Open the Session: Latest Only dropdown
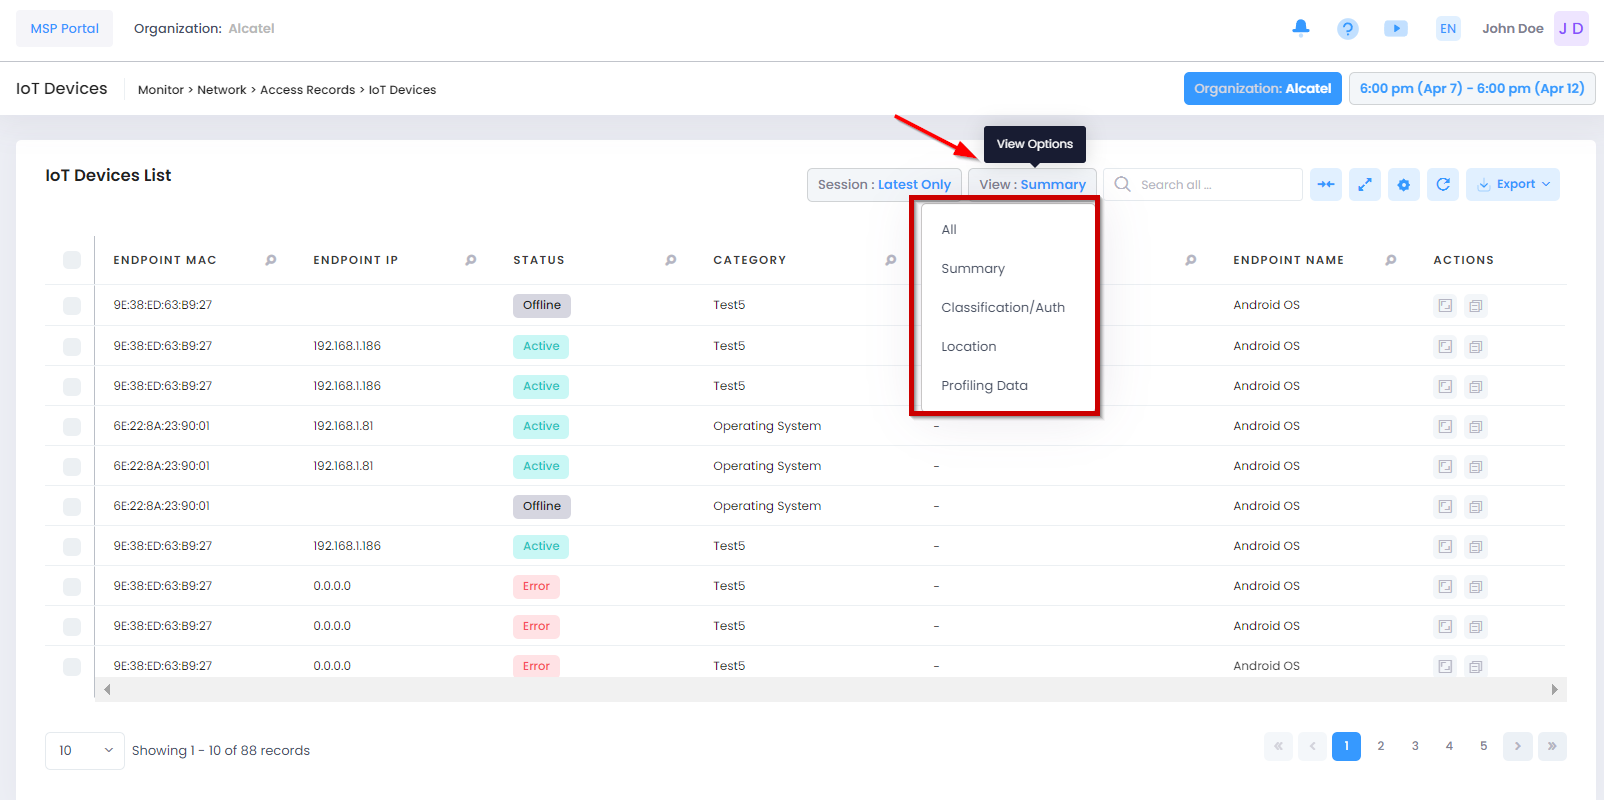 884,185
